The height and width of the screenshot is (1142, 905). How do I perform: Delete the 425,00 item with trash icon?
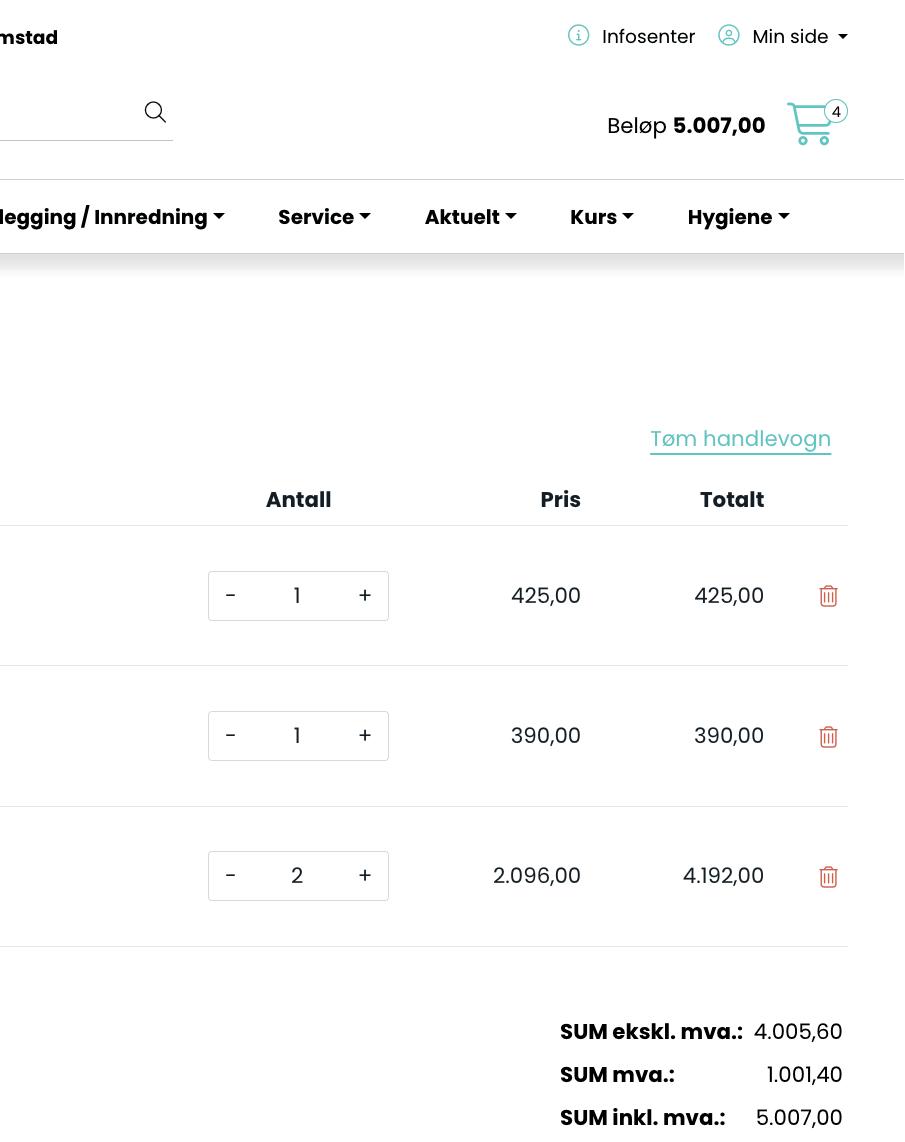828,596
